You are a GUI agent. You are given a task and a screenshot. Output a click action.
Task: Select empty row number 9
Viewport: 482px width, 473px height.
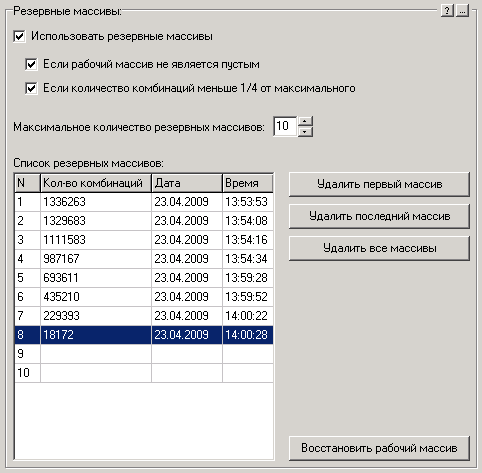(x=144, y=354)
